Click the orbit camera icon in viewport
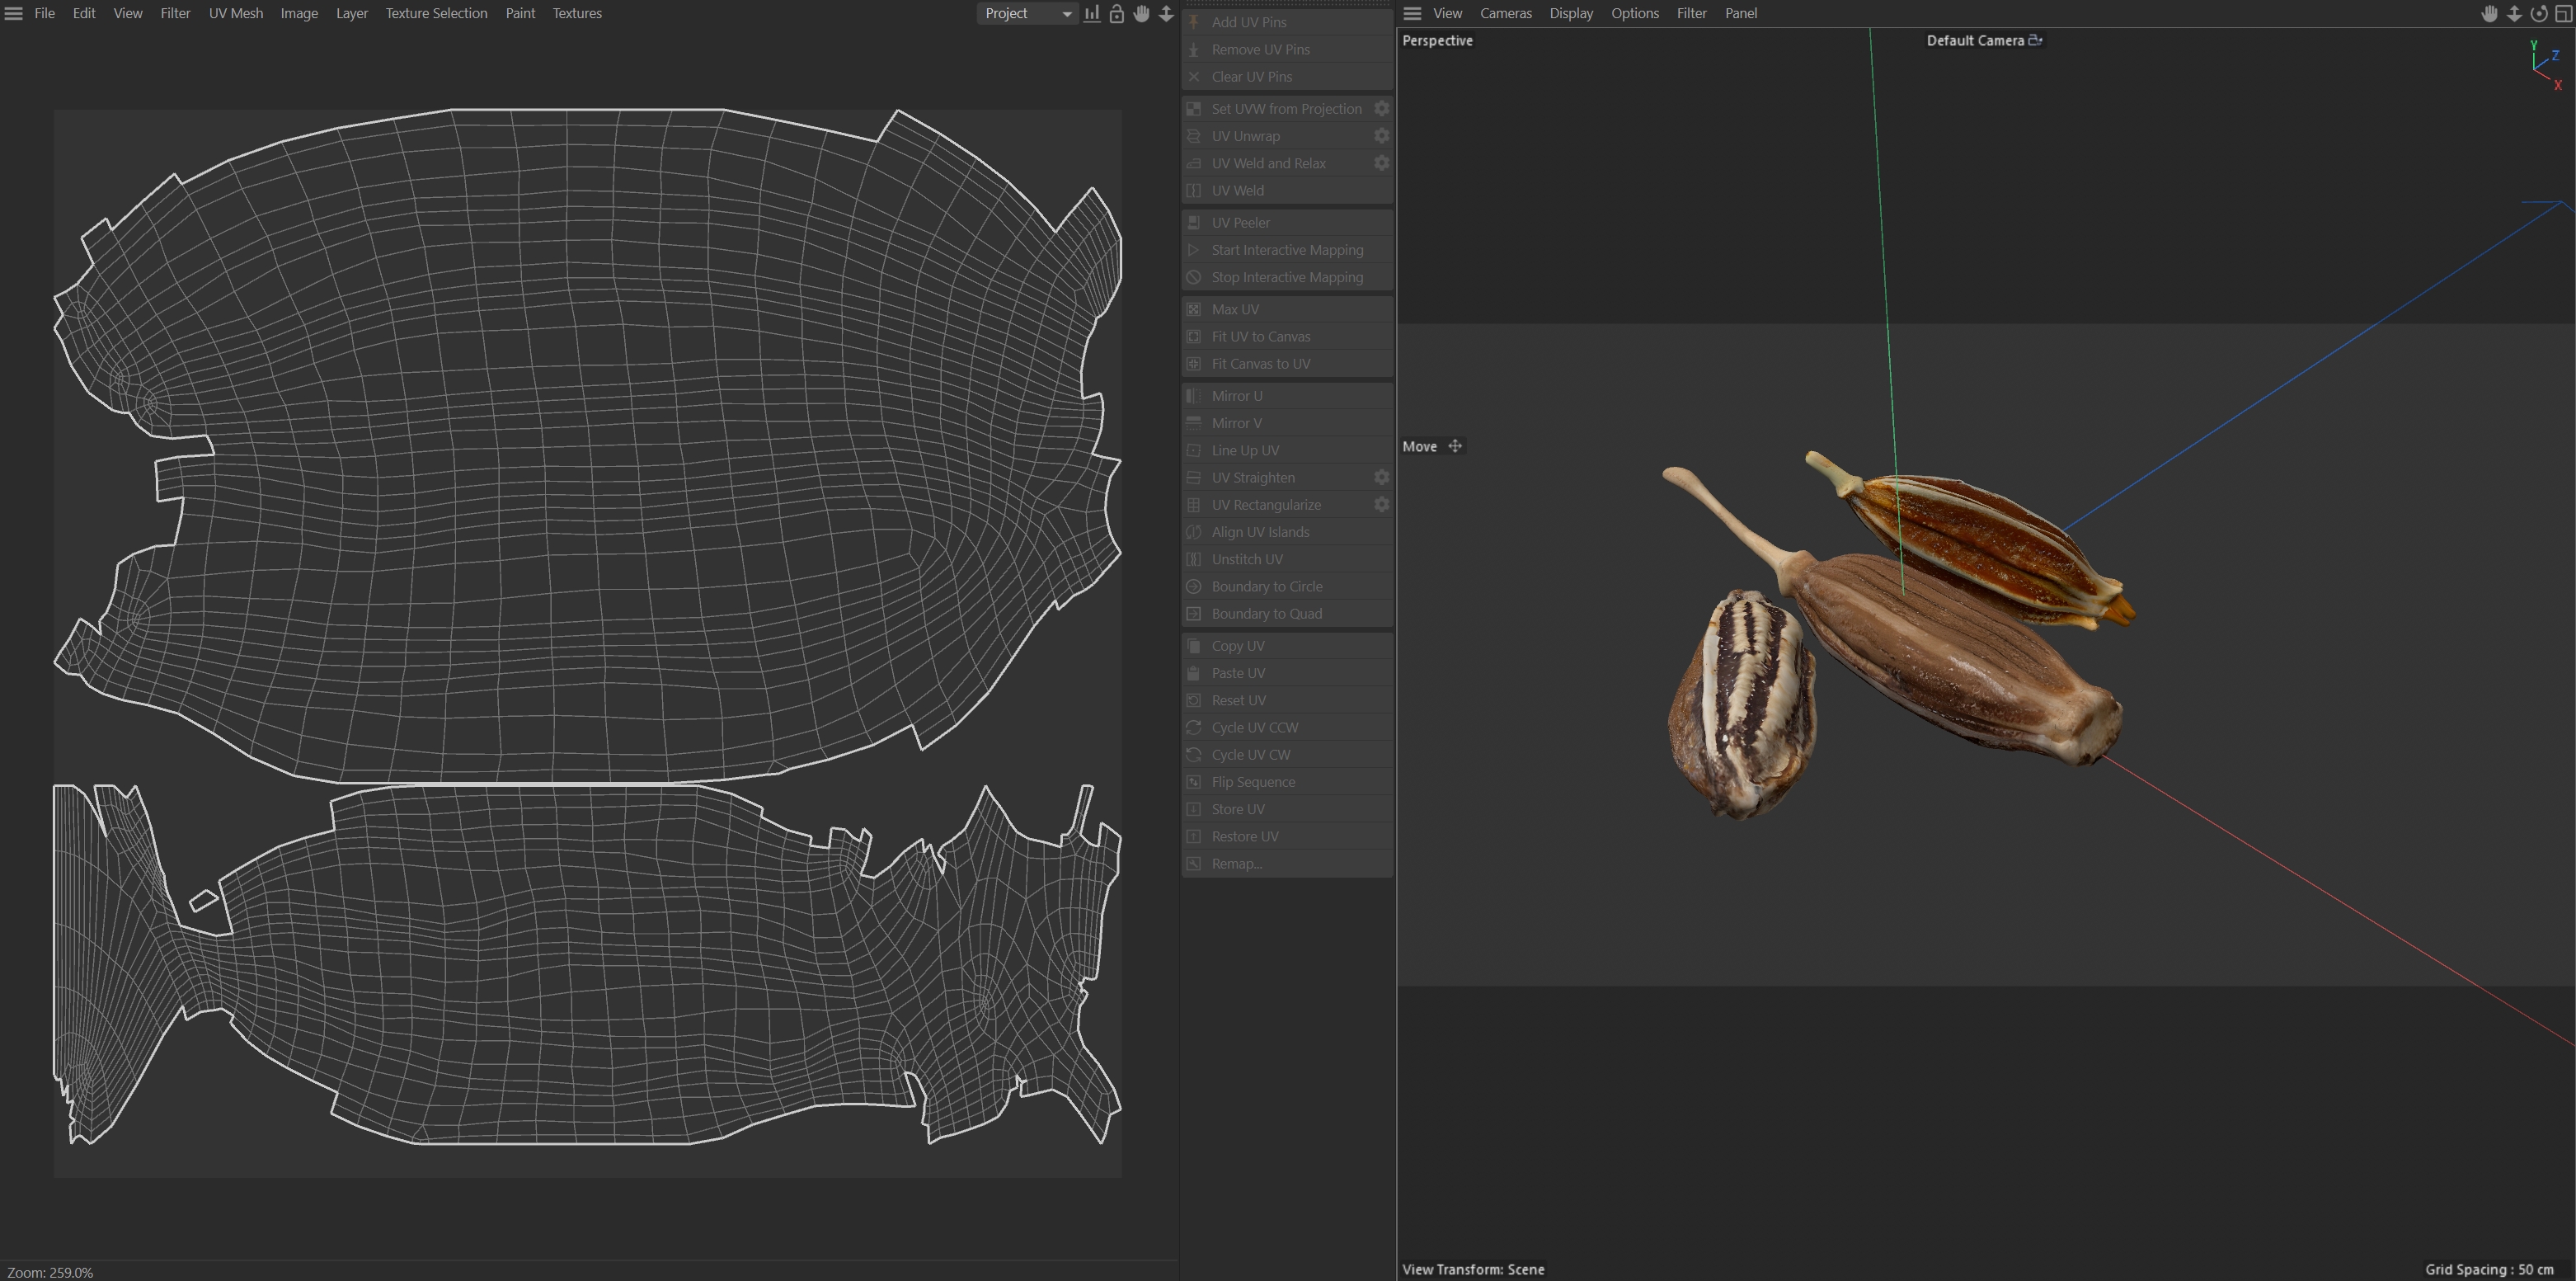Viewport: 2576px width, 1281px height. (2538, 13)
